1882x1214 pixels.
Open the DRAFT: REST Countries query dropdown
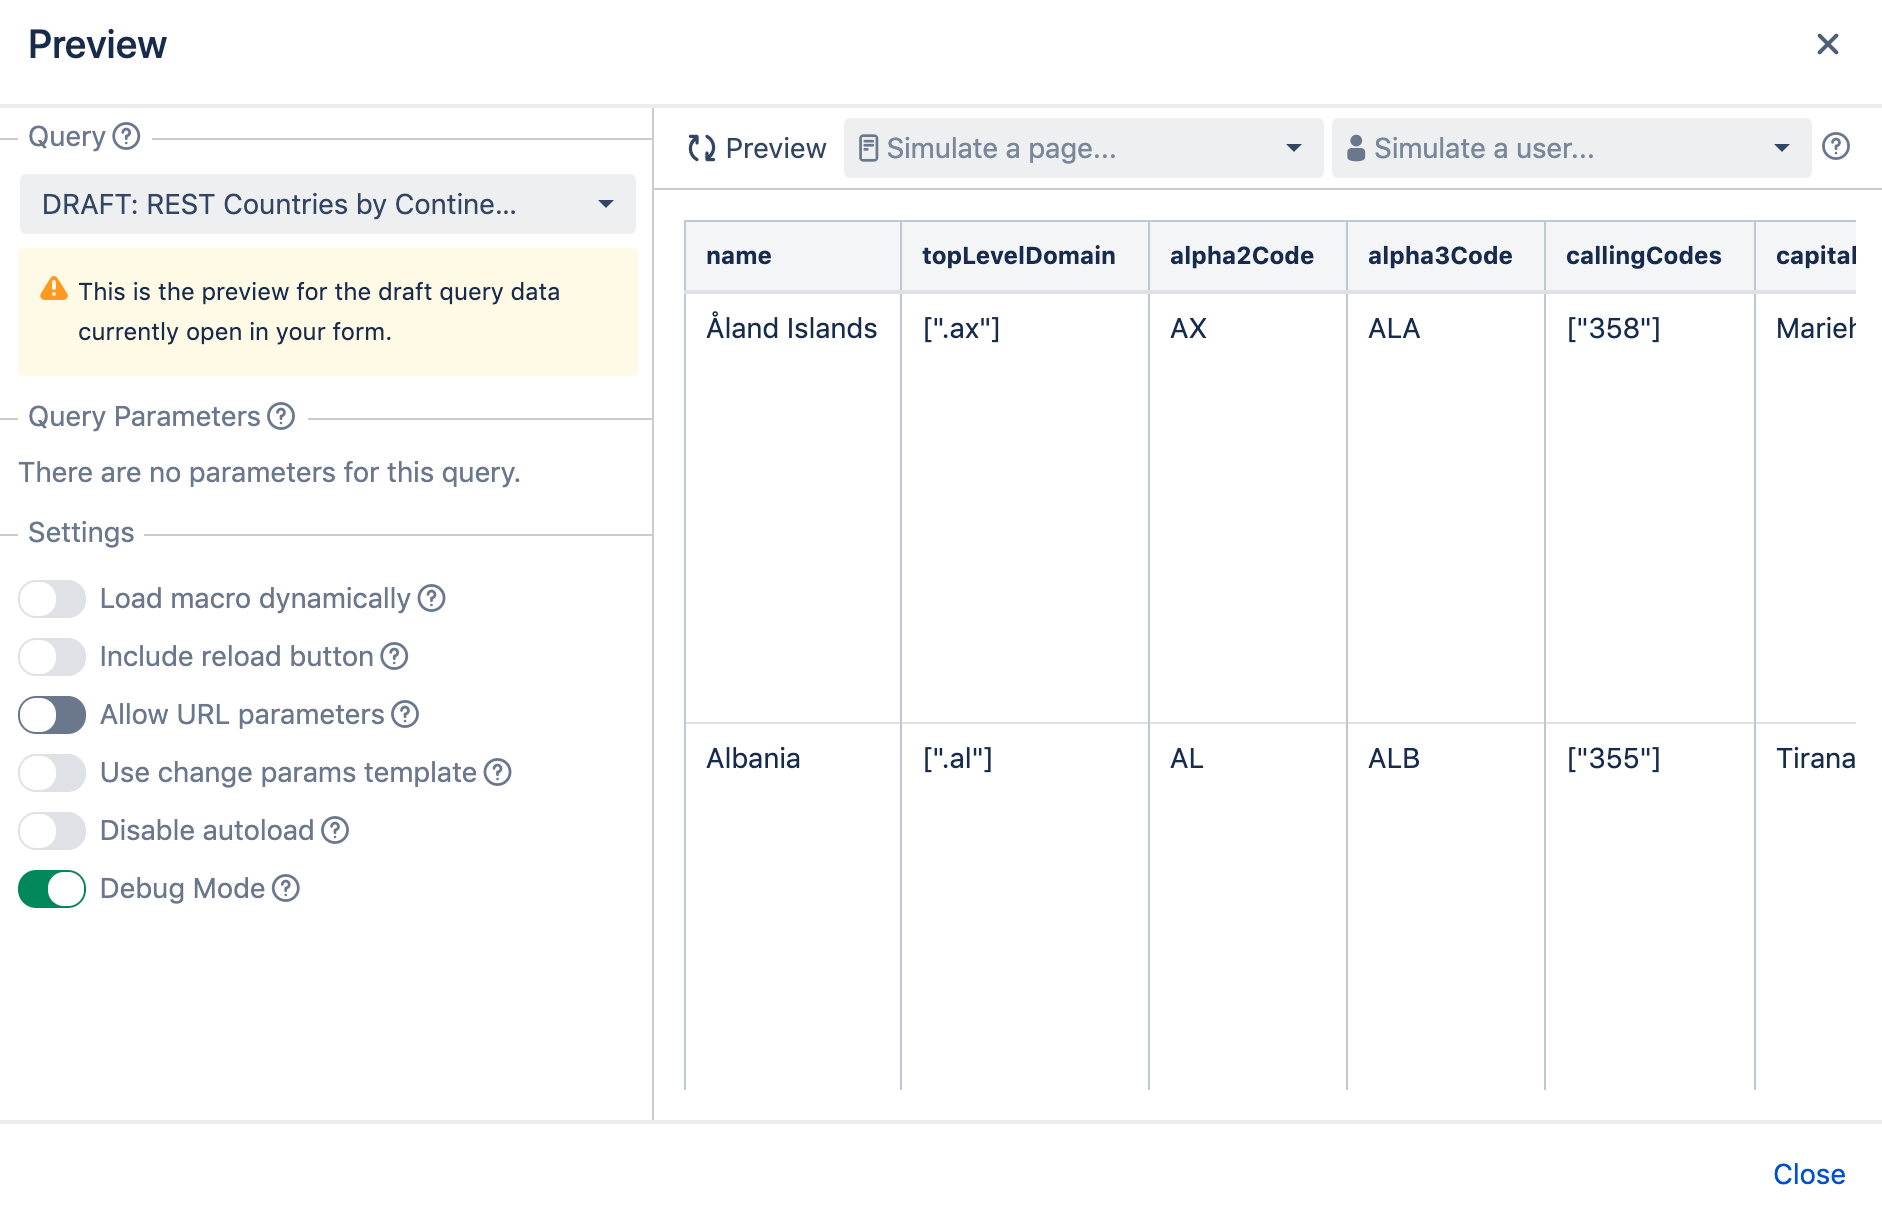tap(327, 204)
